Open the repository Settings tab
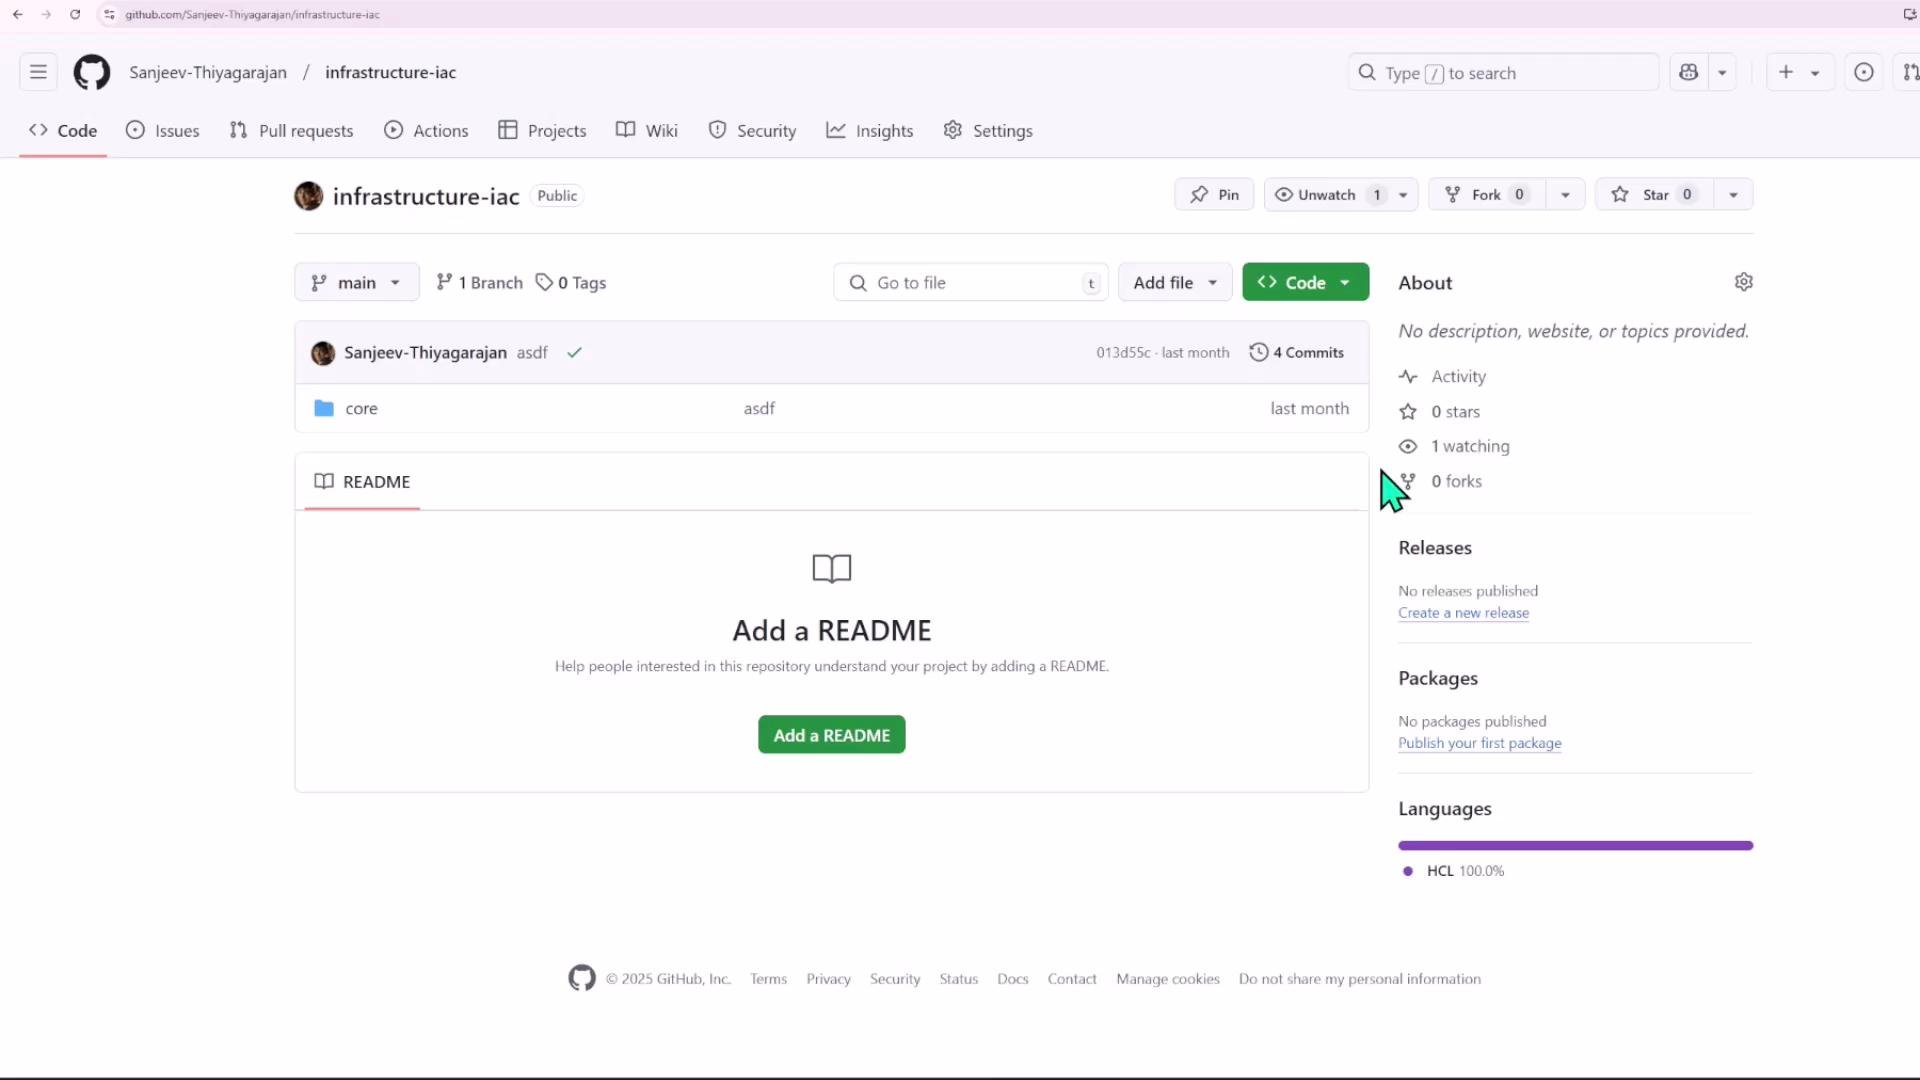This screenshot has width=1920, height=1080. [988, 131]
